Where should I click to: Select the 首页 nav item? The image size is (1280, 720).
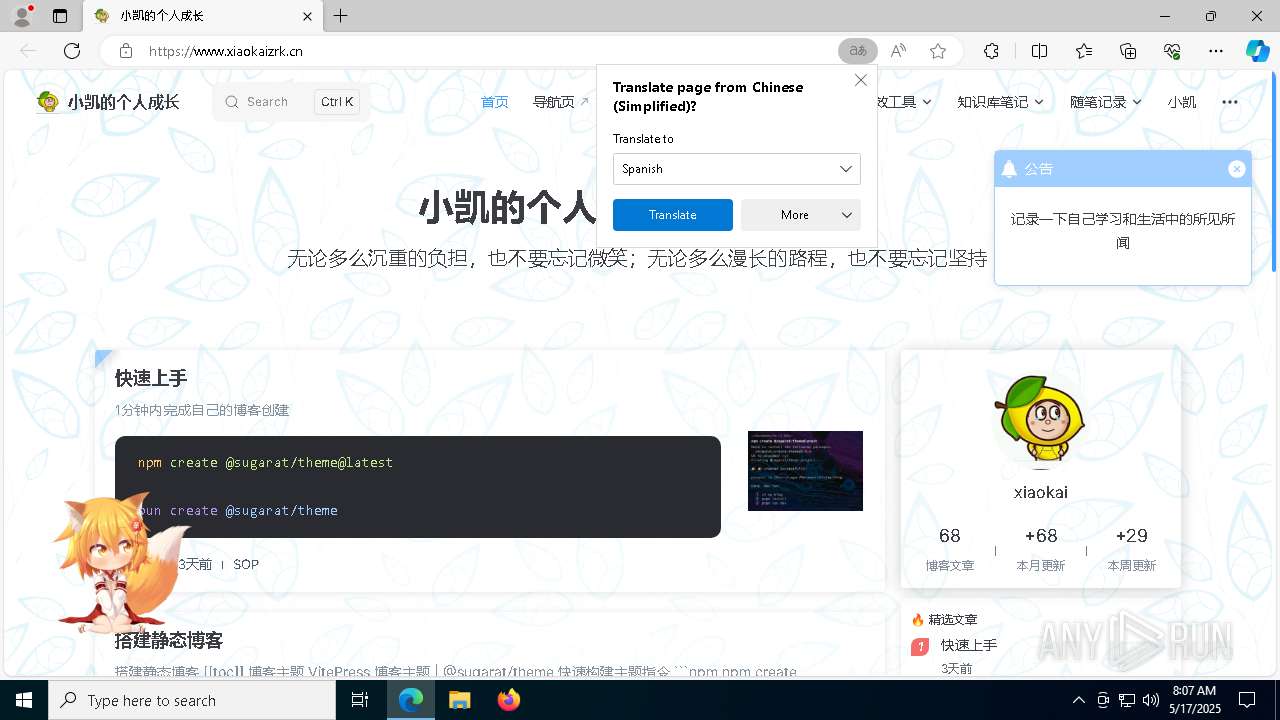tap(494, 102)
